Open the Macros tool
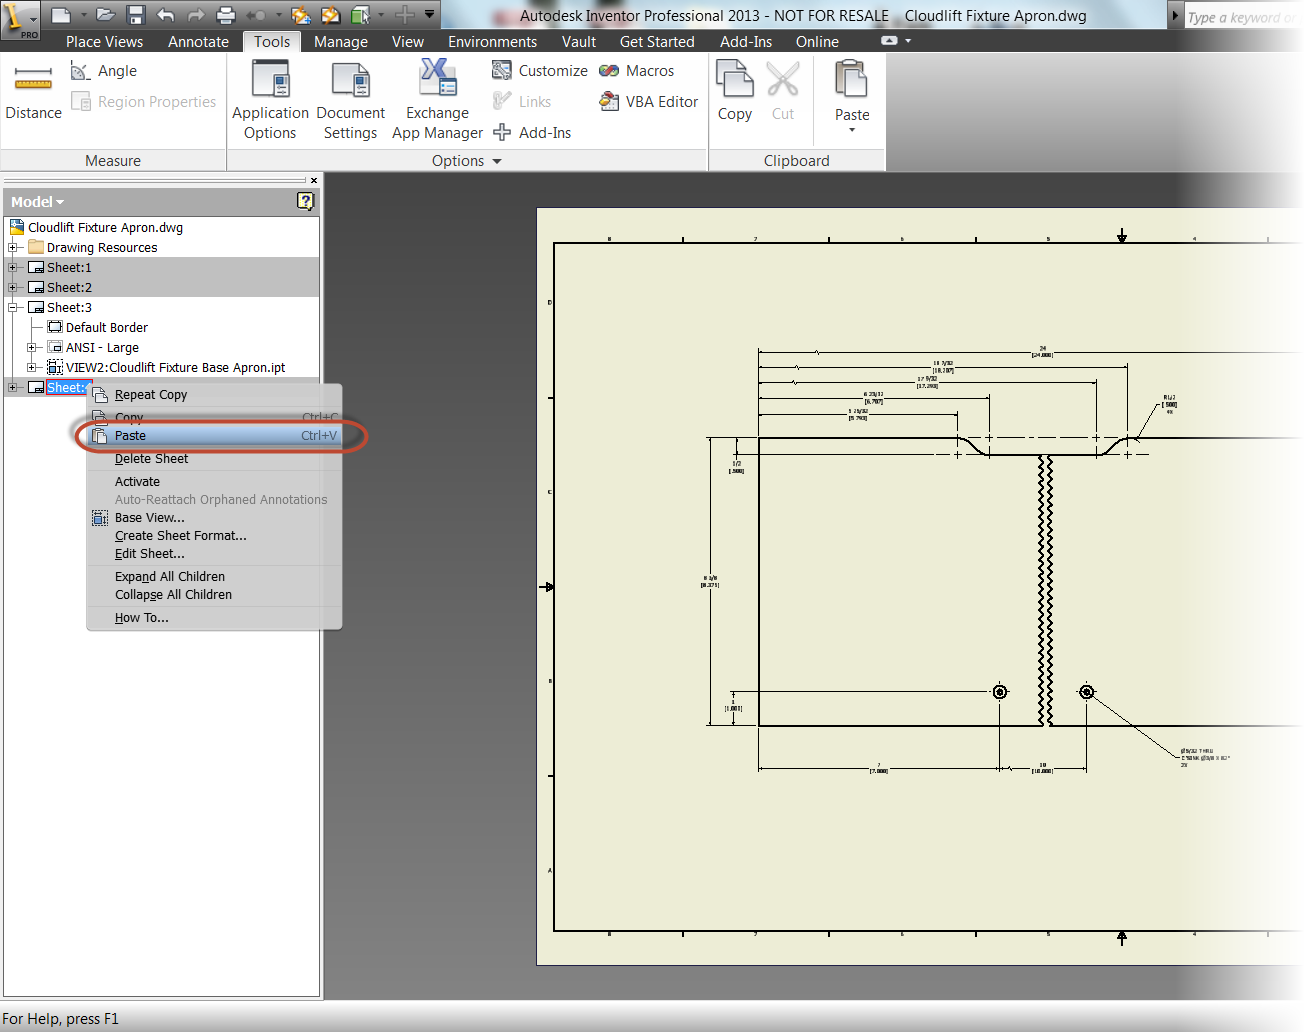Viewport: 1305px width, 1032px height. pos(637,71)
